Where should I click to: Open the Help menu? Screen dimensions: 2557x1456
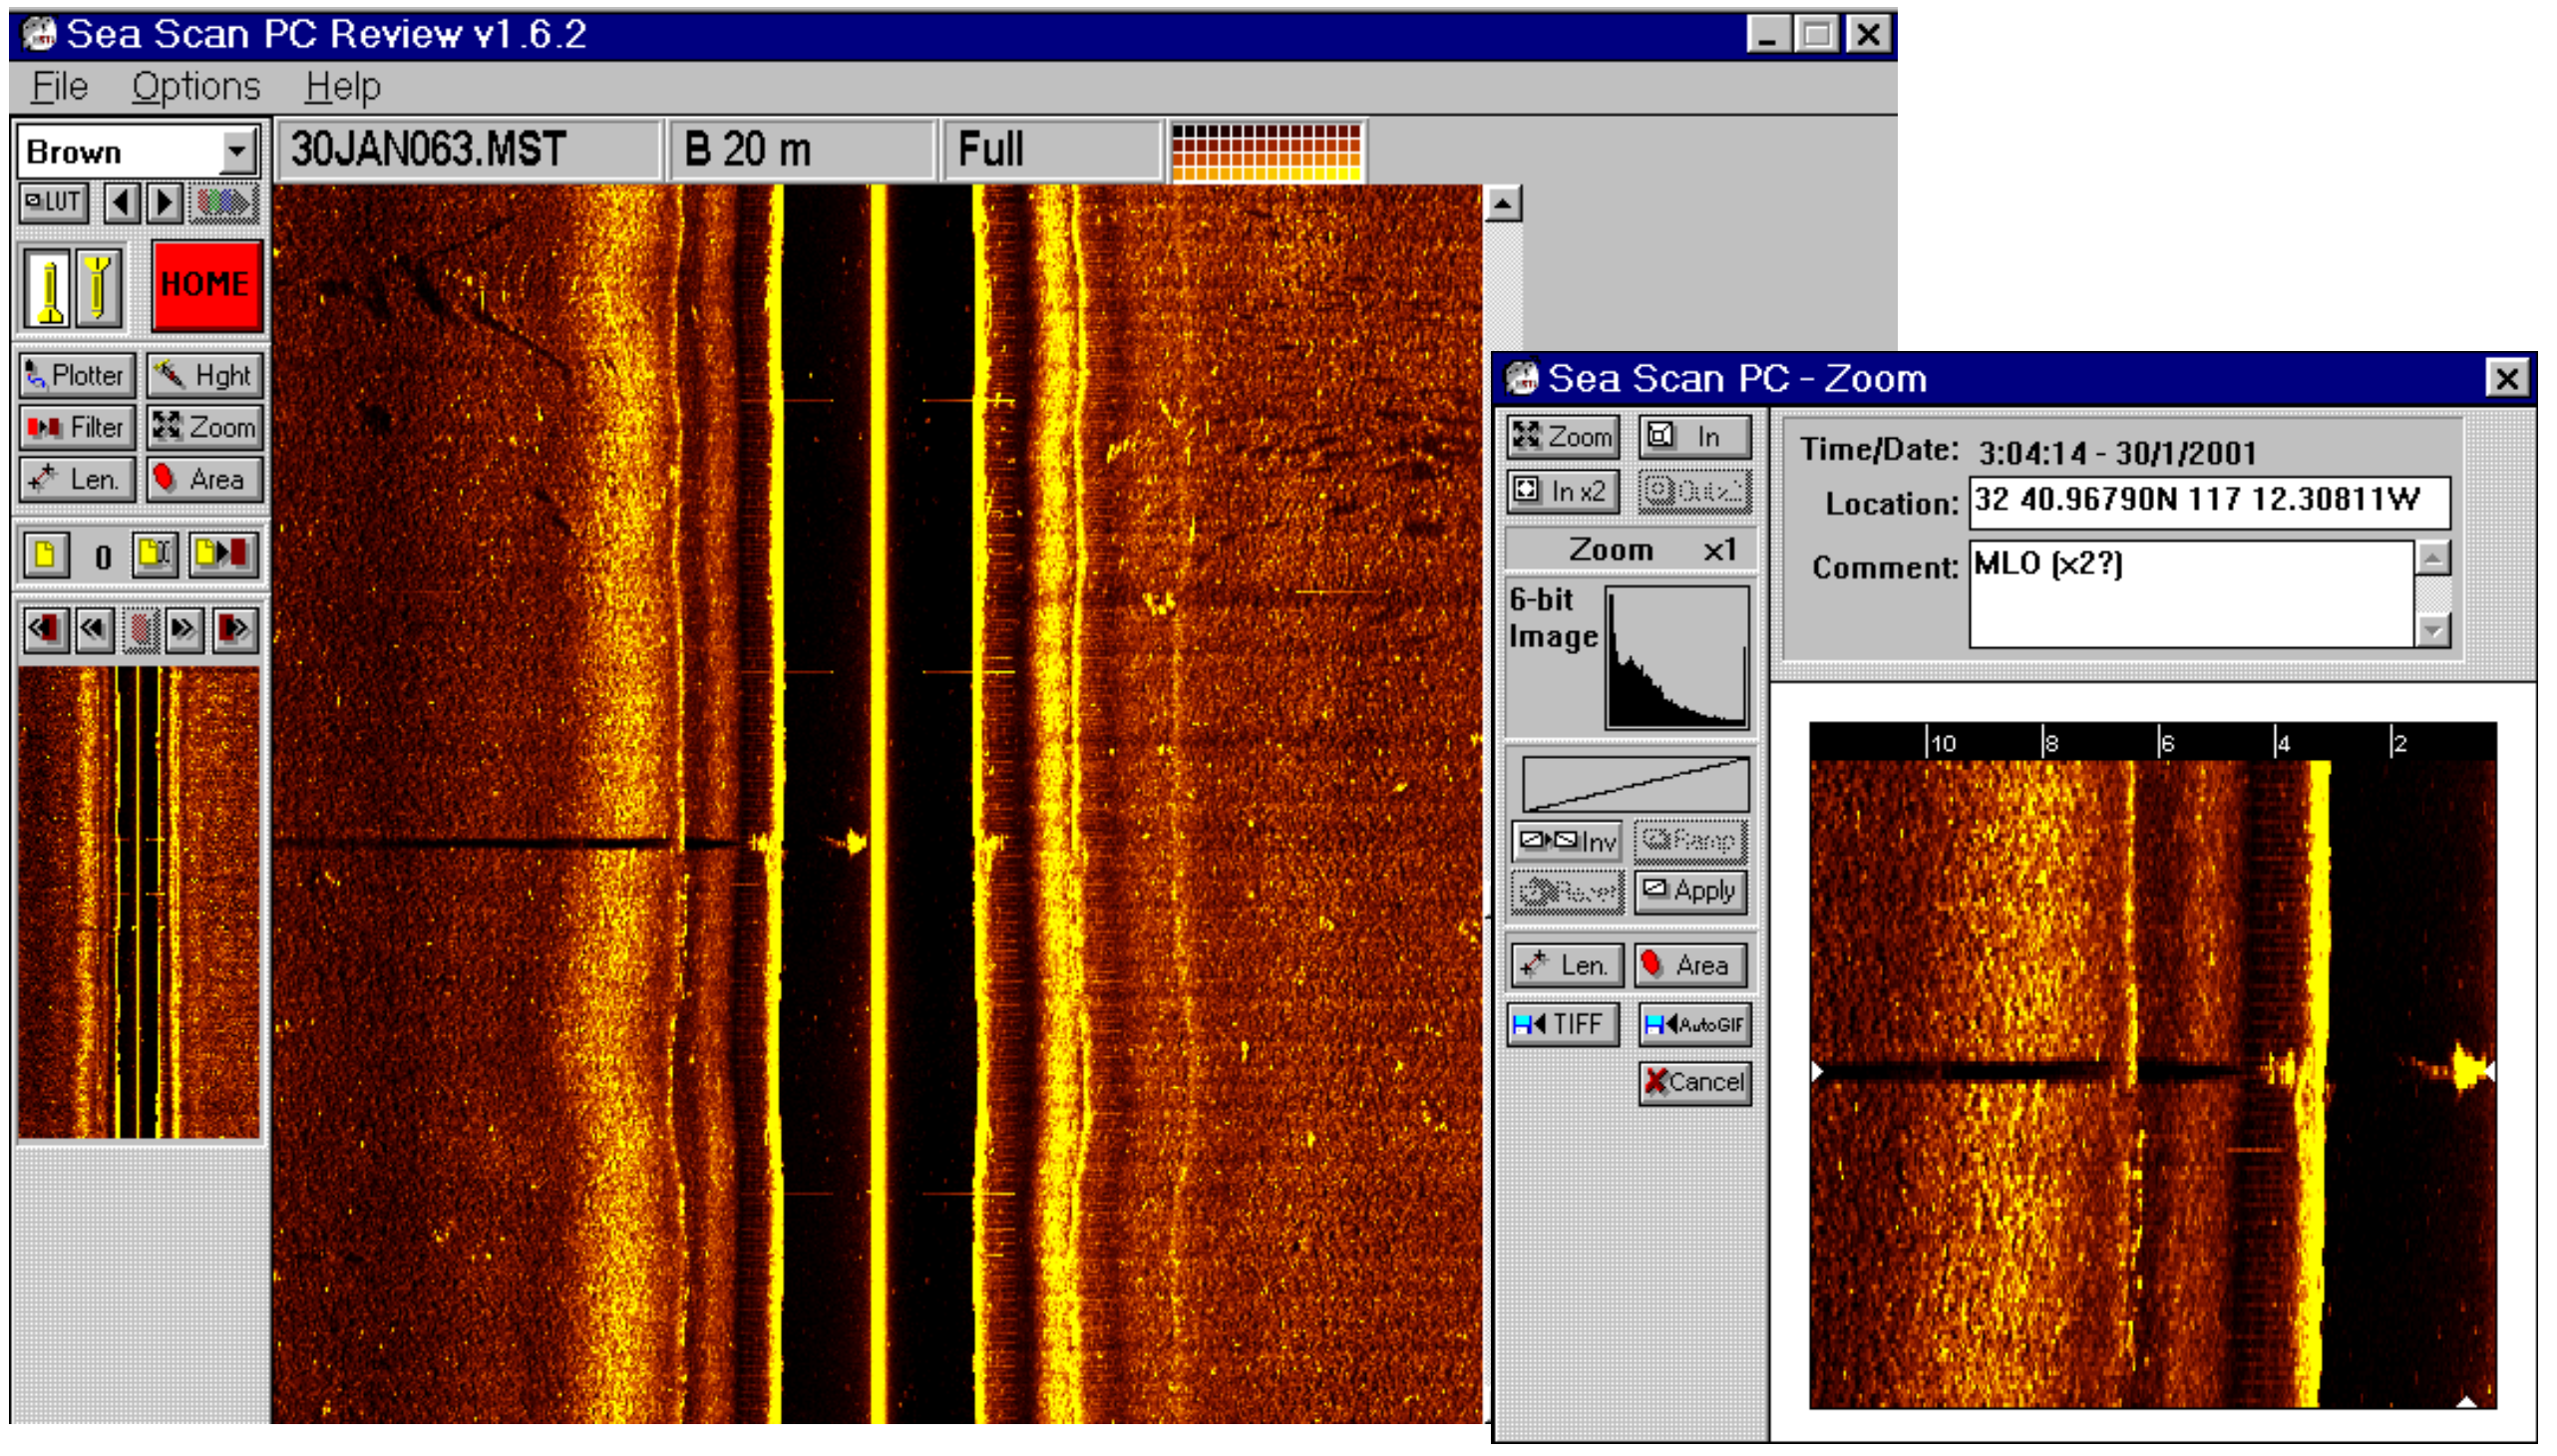point(343,87)
